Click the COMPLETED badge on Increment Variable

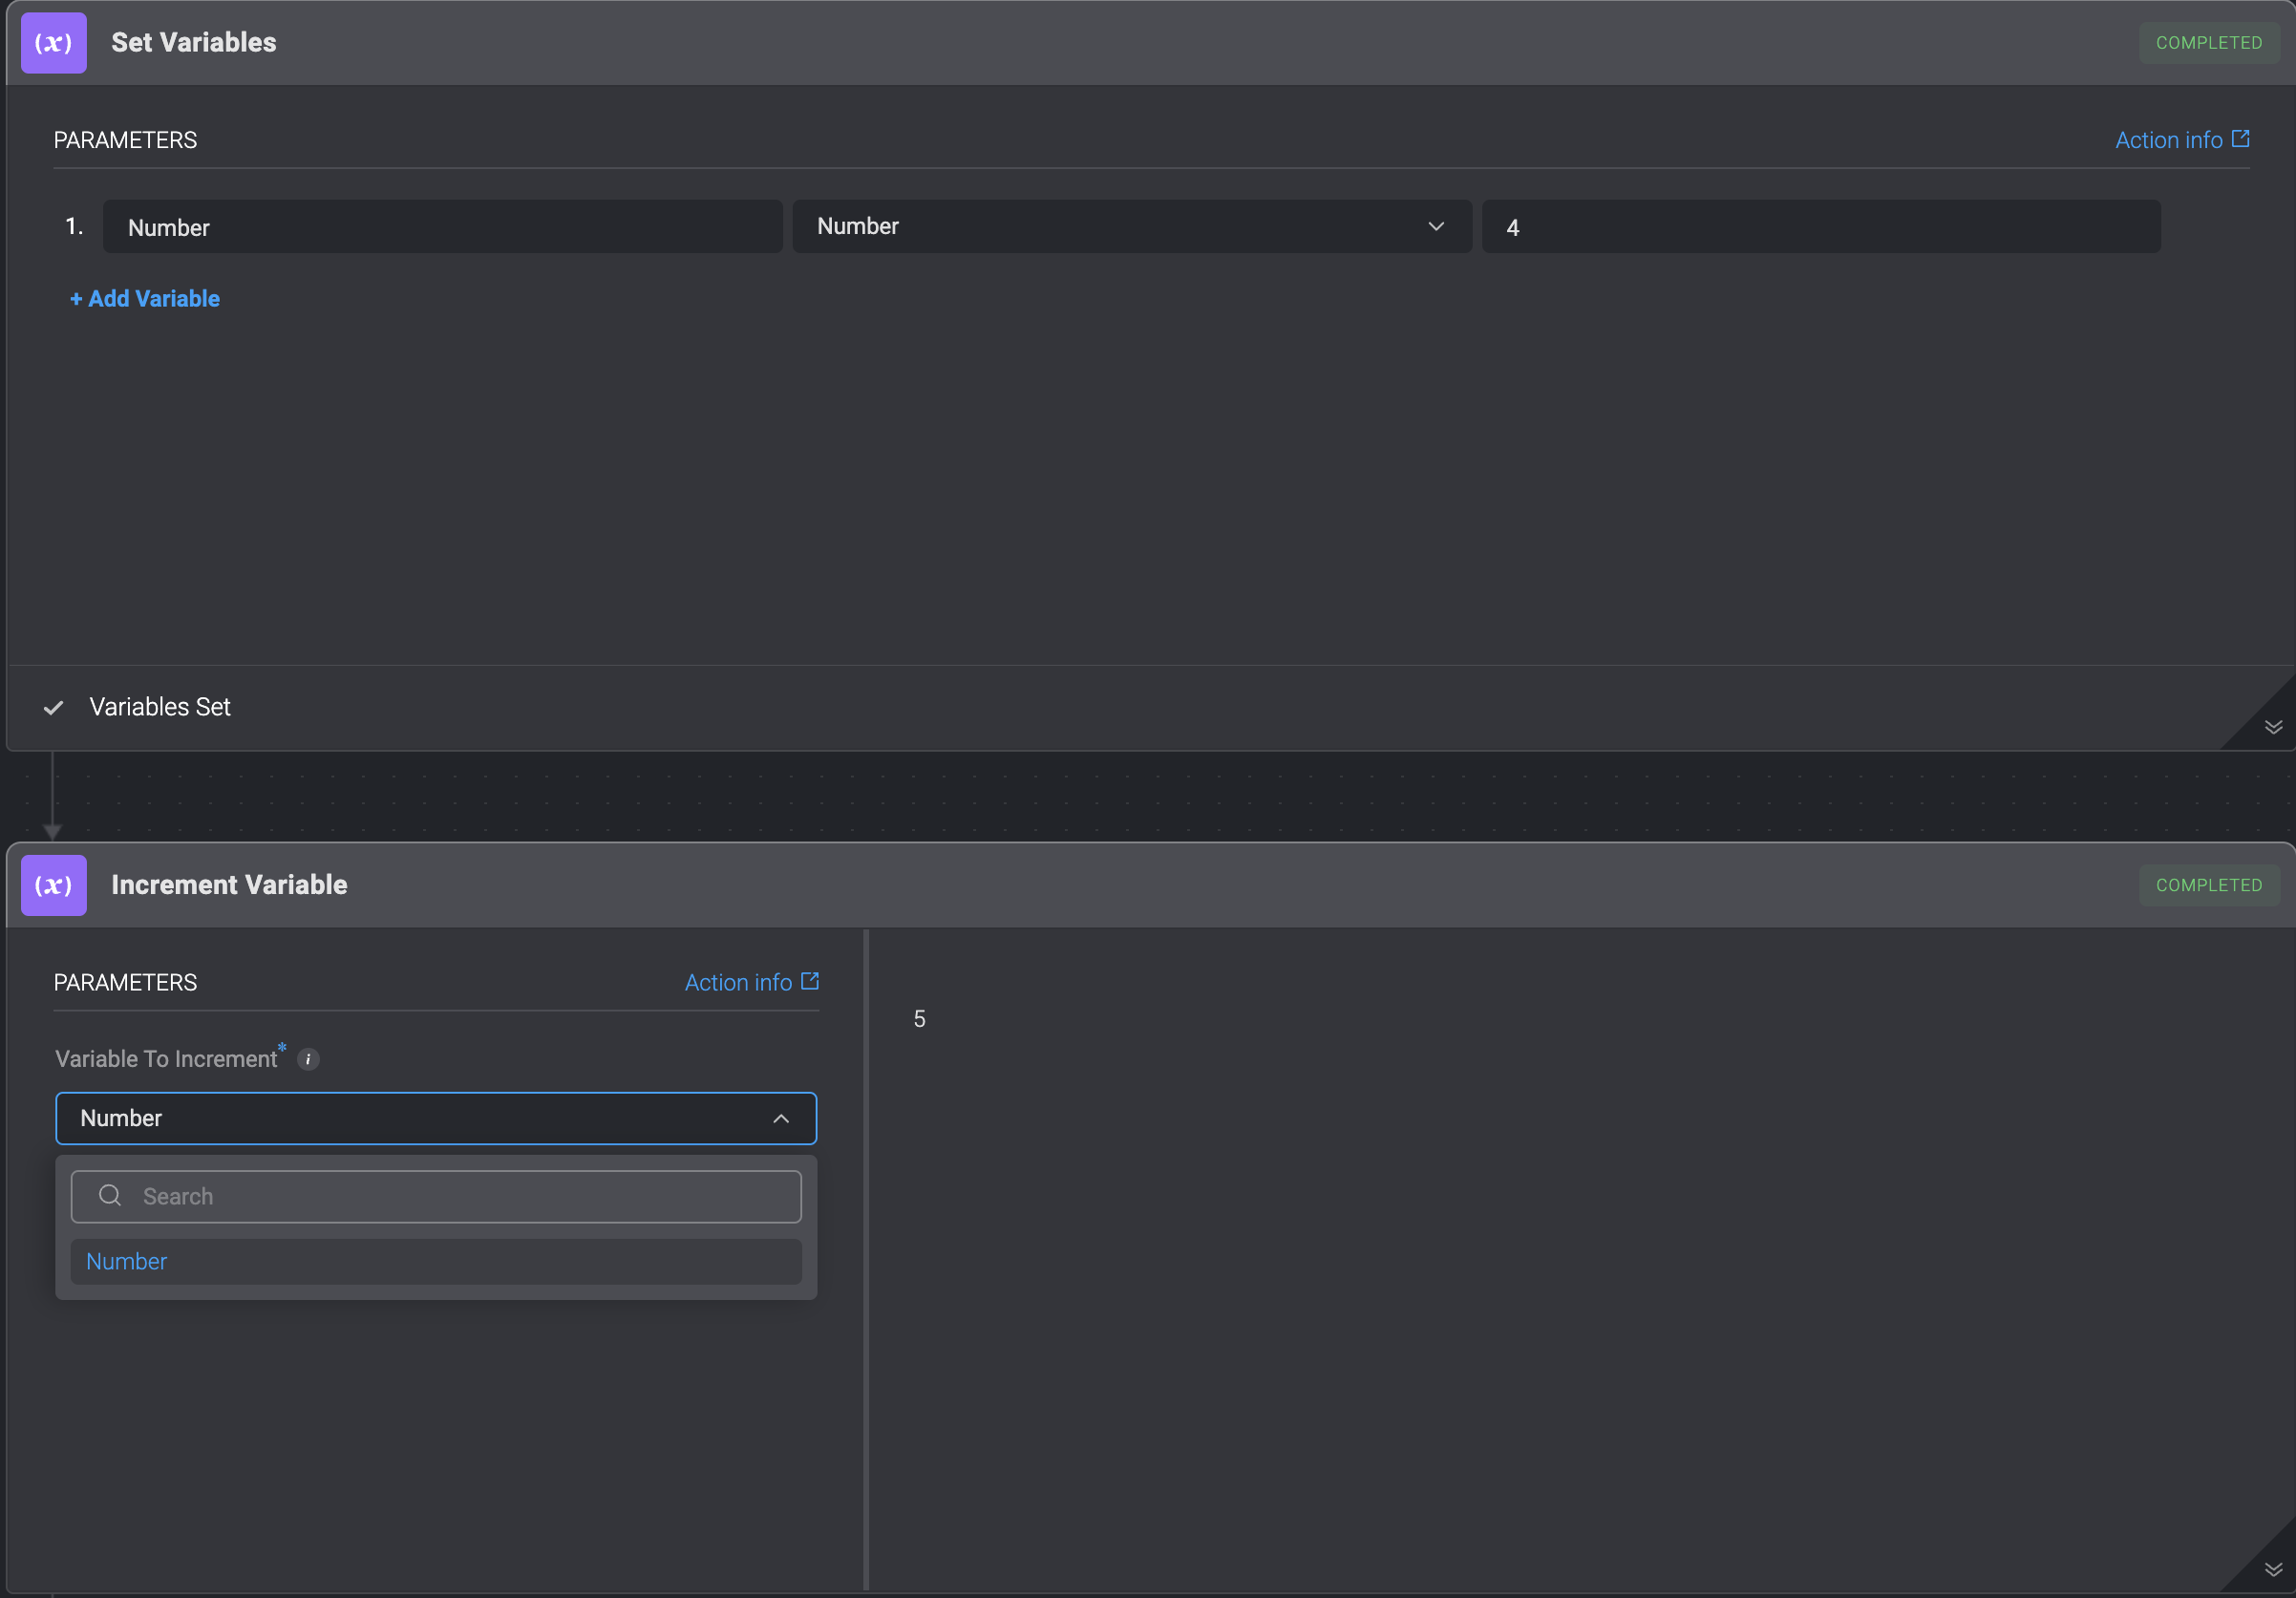click(x=2208, y=885)
